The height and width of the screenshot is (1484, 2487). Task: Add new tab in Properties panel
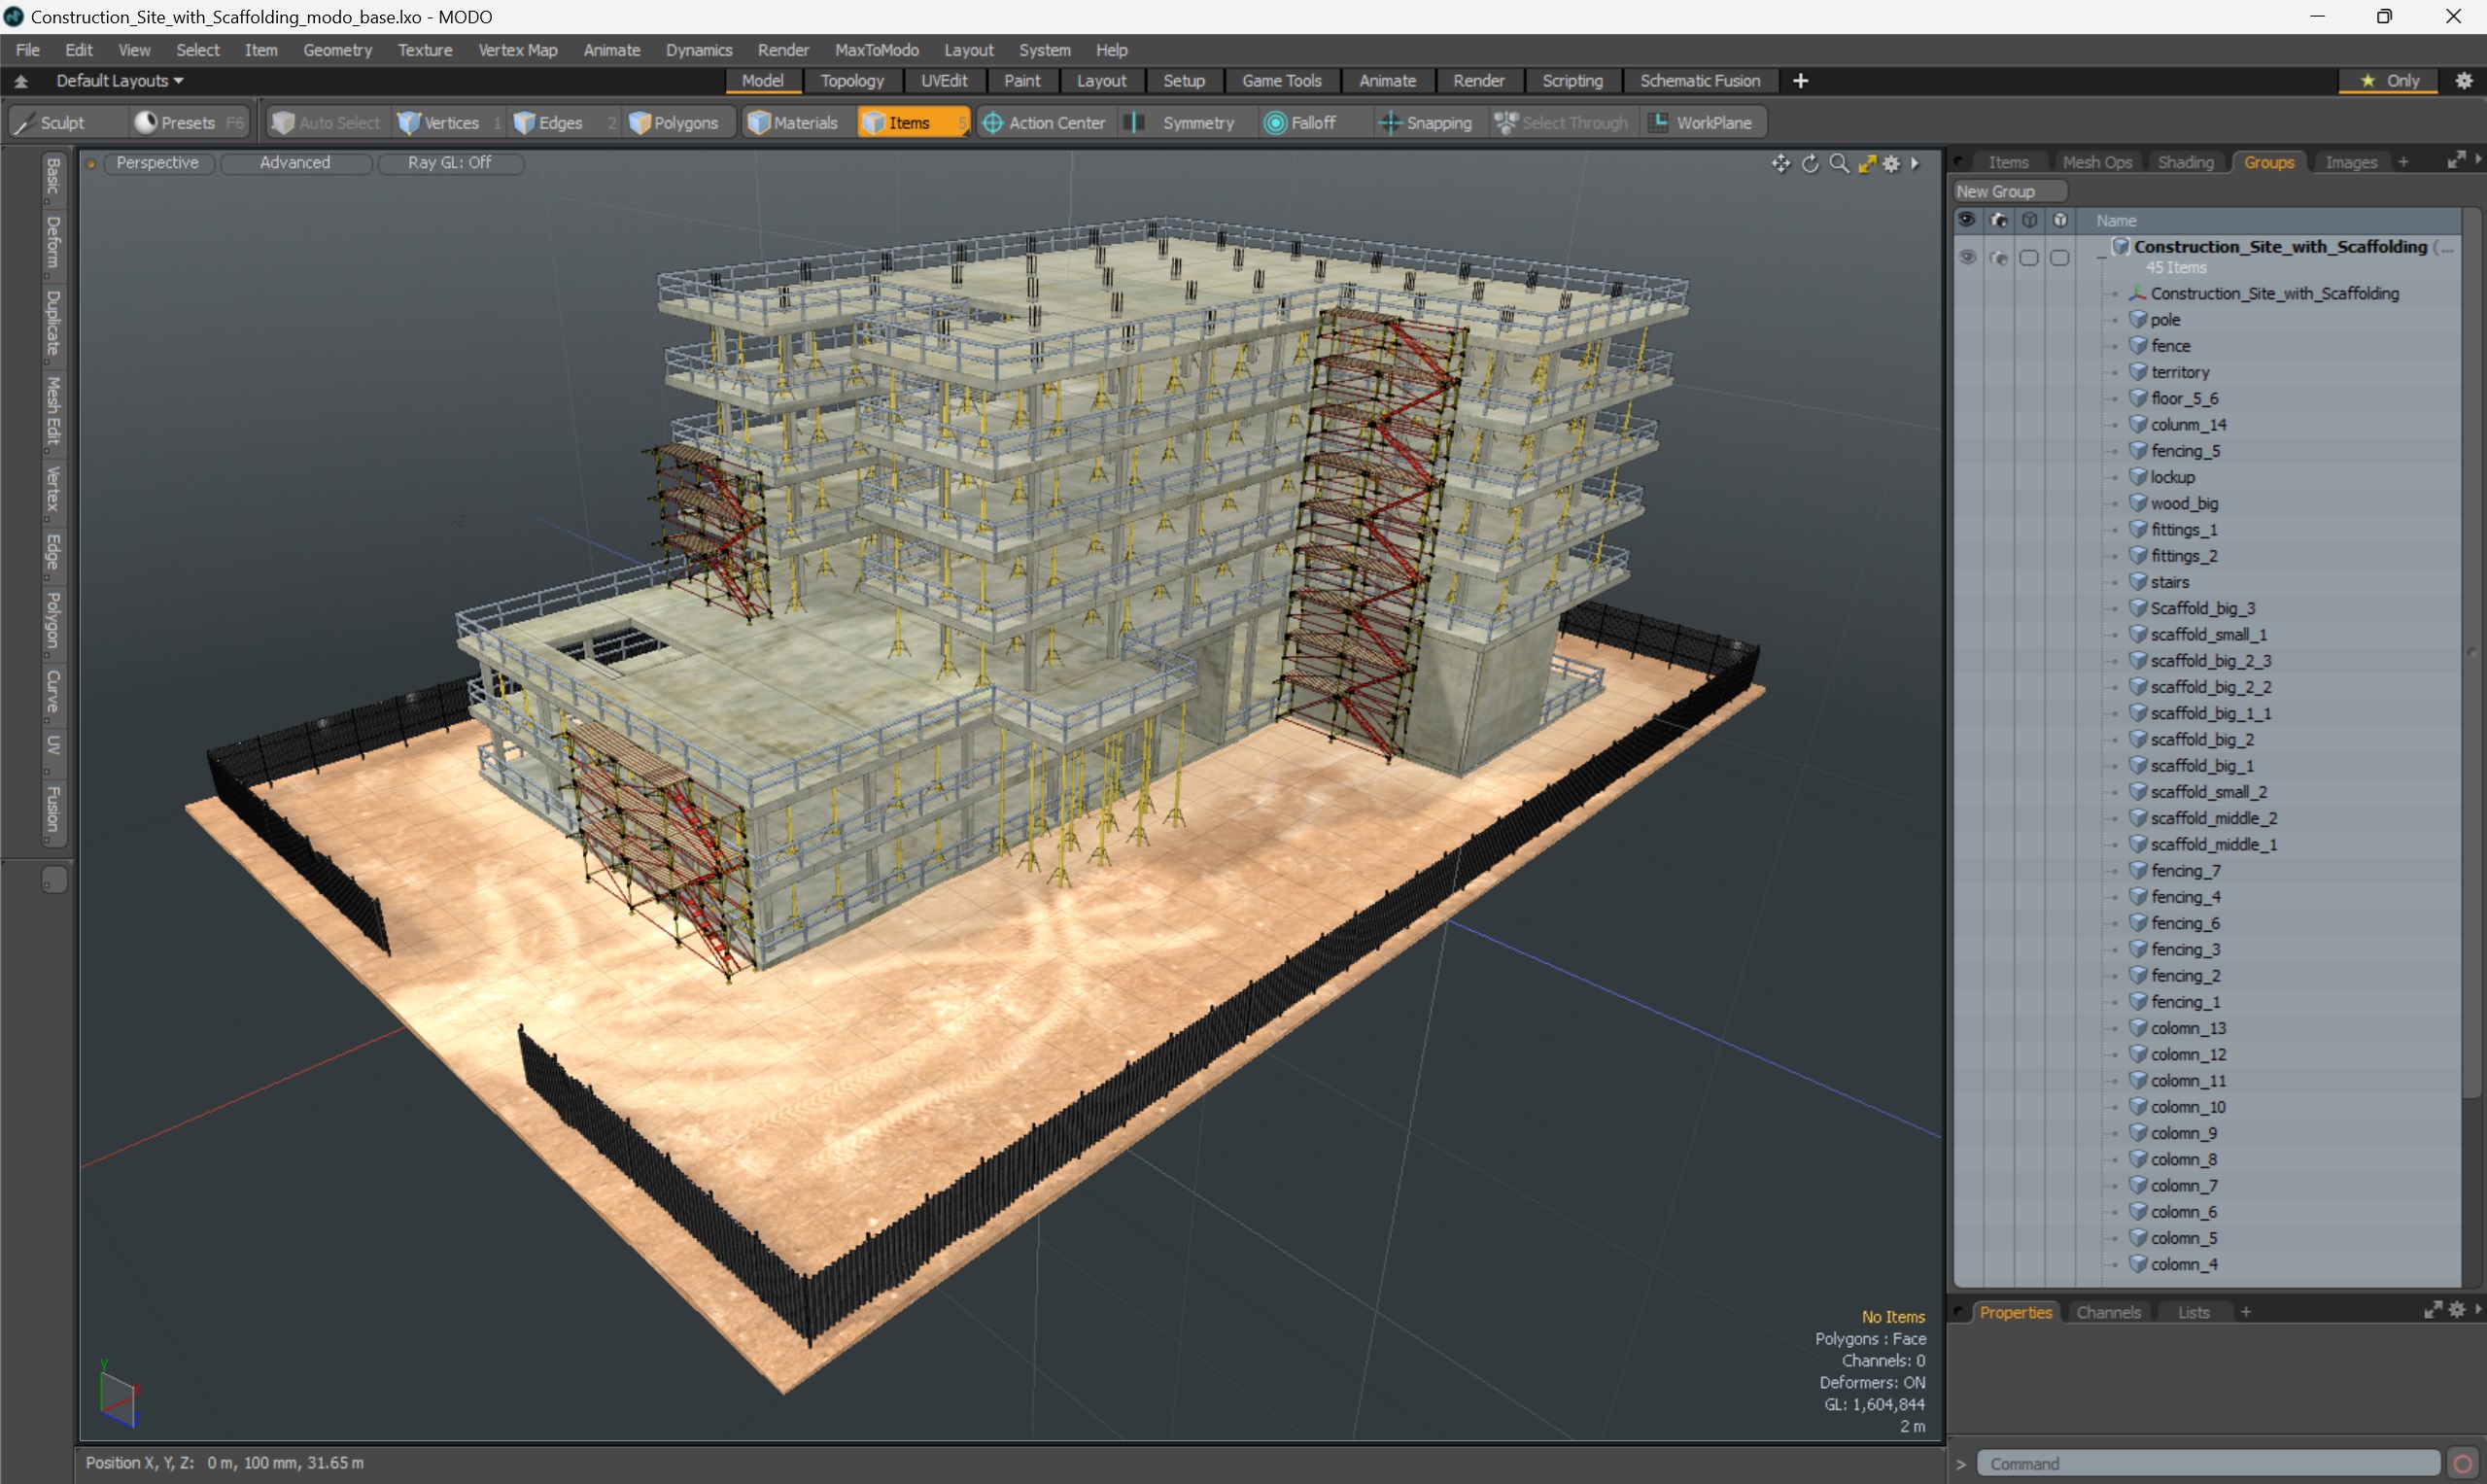[2246, 1312]
